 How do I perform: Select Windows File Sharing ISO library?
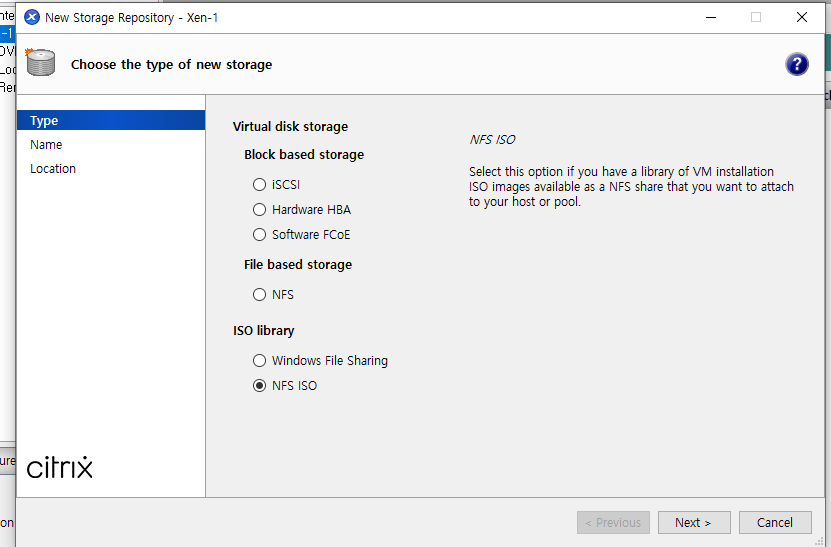tap(260, 361)
